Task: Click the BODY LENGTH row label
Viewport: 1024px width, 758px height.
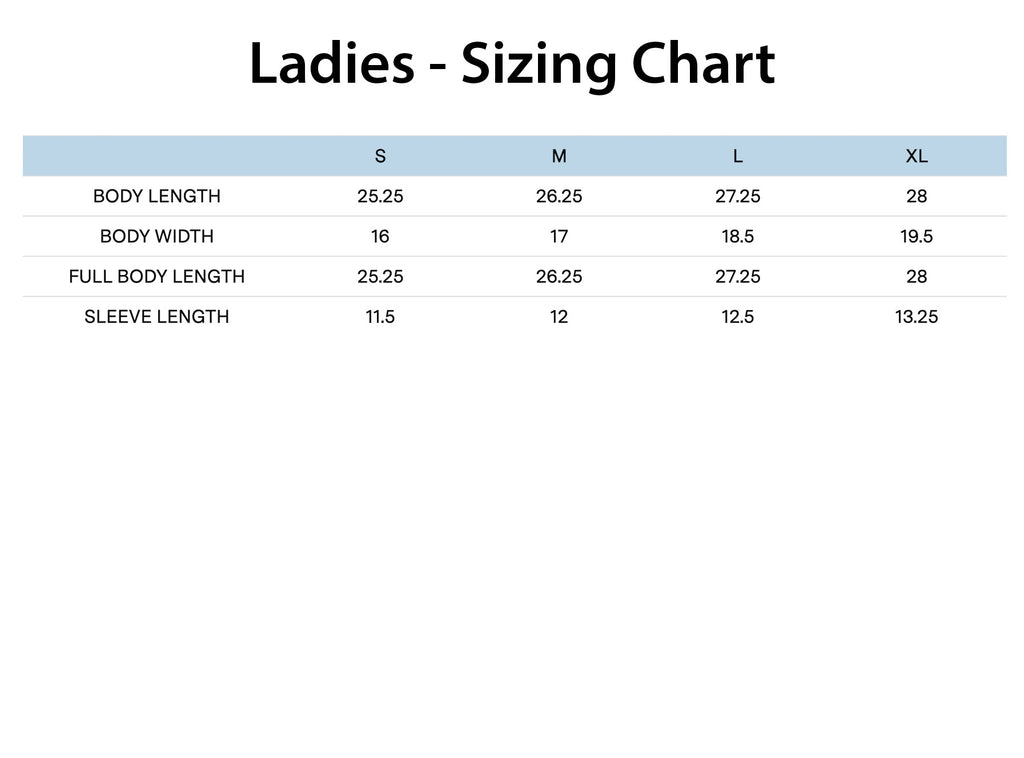Action: [x=157, y=196]
